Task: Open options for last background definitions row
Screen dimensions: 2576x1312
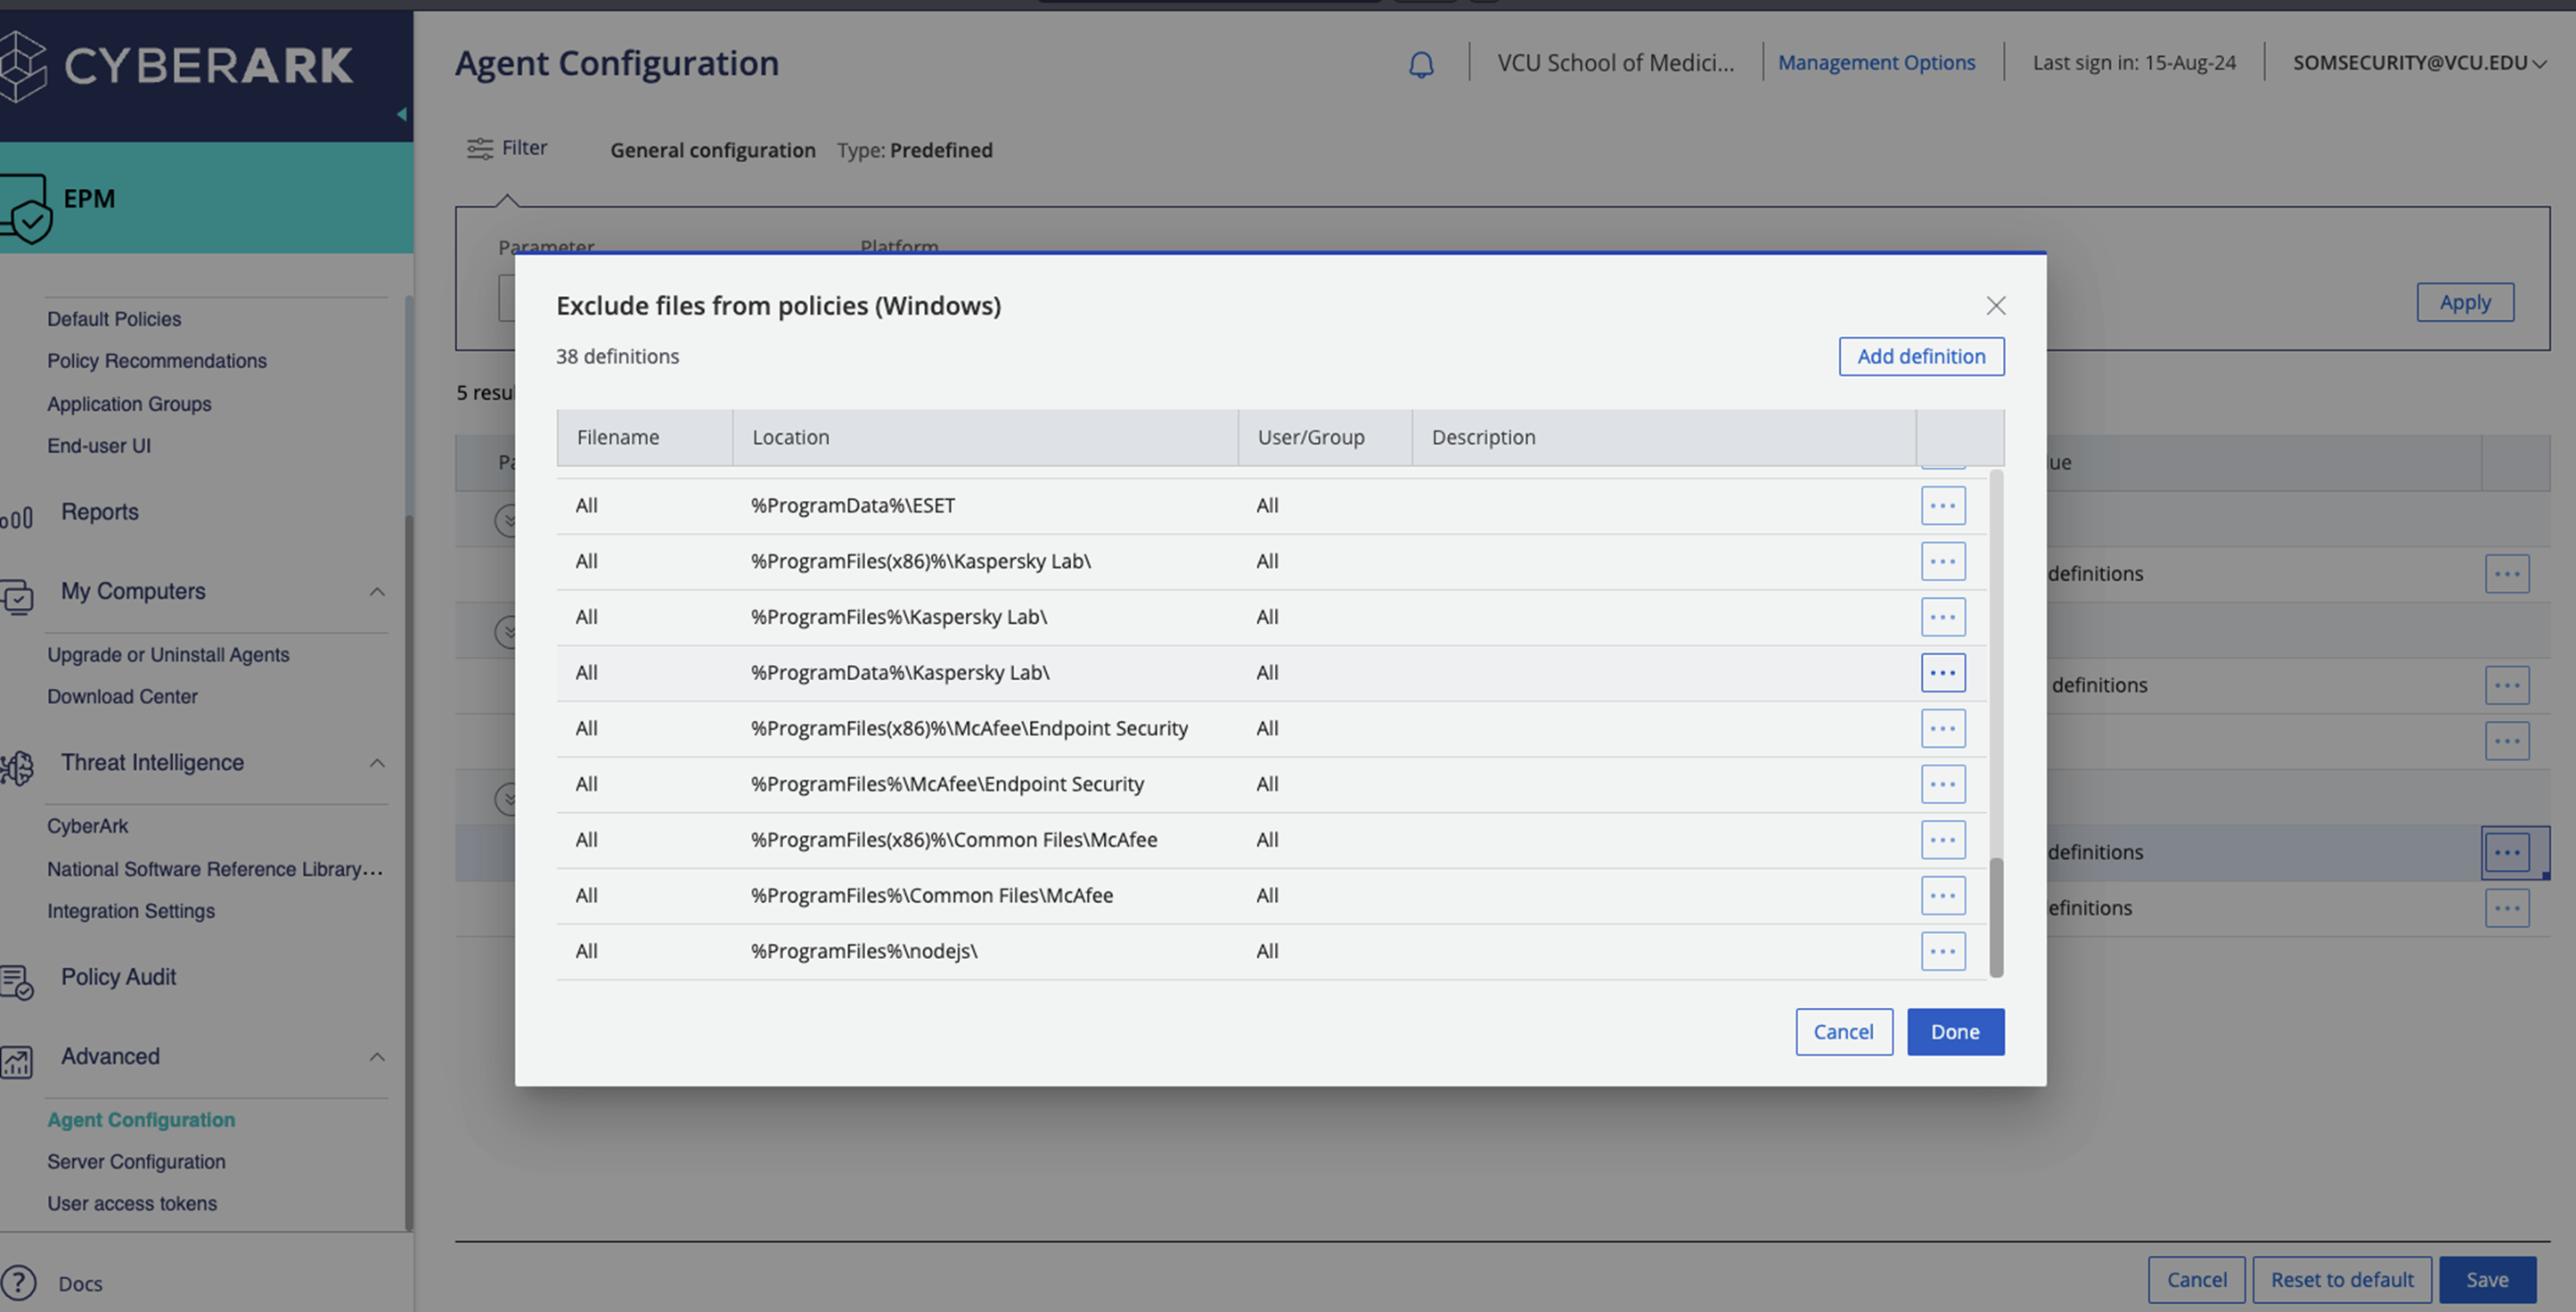Action: click(x=2506, y=908)
